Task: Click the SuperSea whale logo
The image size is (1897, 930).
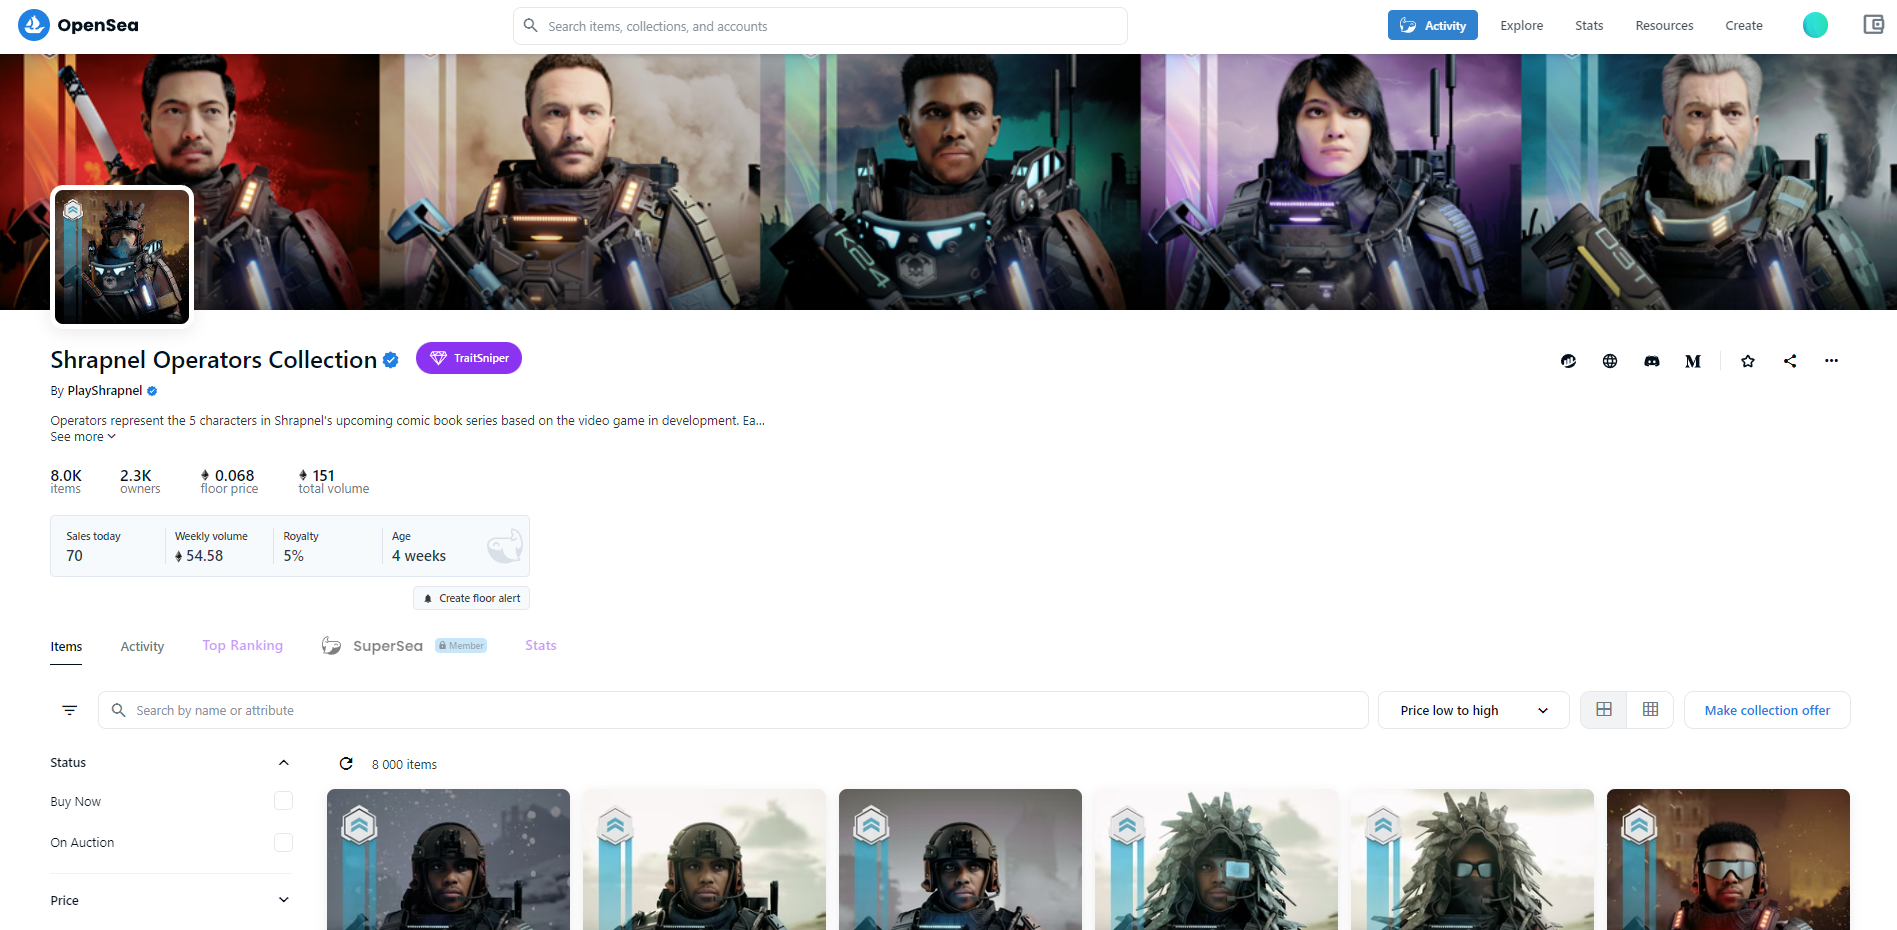Action: point(331,646)
